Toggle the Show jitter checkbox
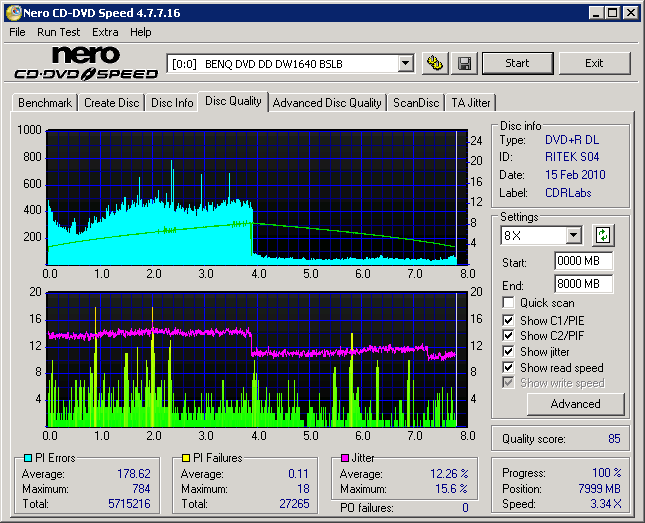 click(509, 351)
